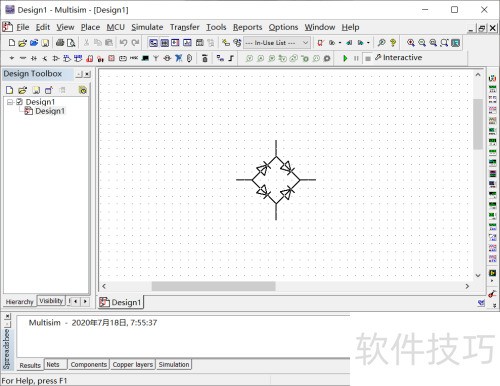The width and height of the screenshot is (500, 386).
Task: Open the Options menu
Action: click(283, 27)
